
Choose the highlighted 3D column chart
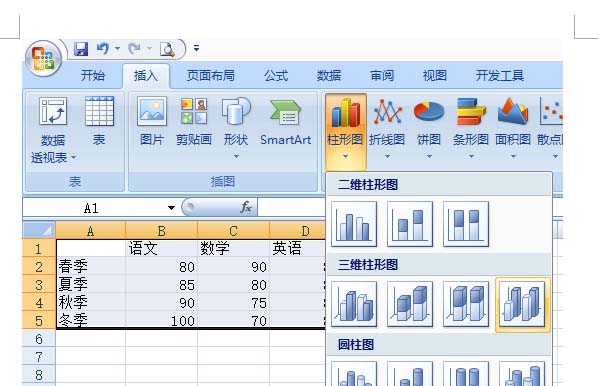[x=522, y=304]
